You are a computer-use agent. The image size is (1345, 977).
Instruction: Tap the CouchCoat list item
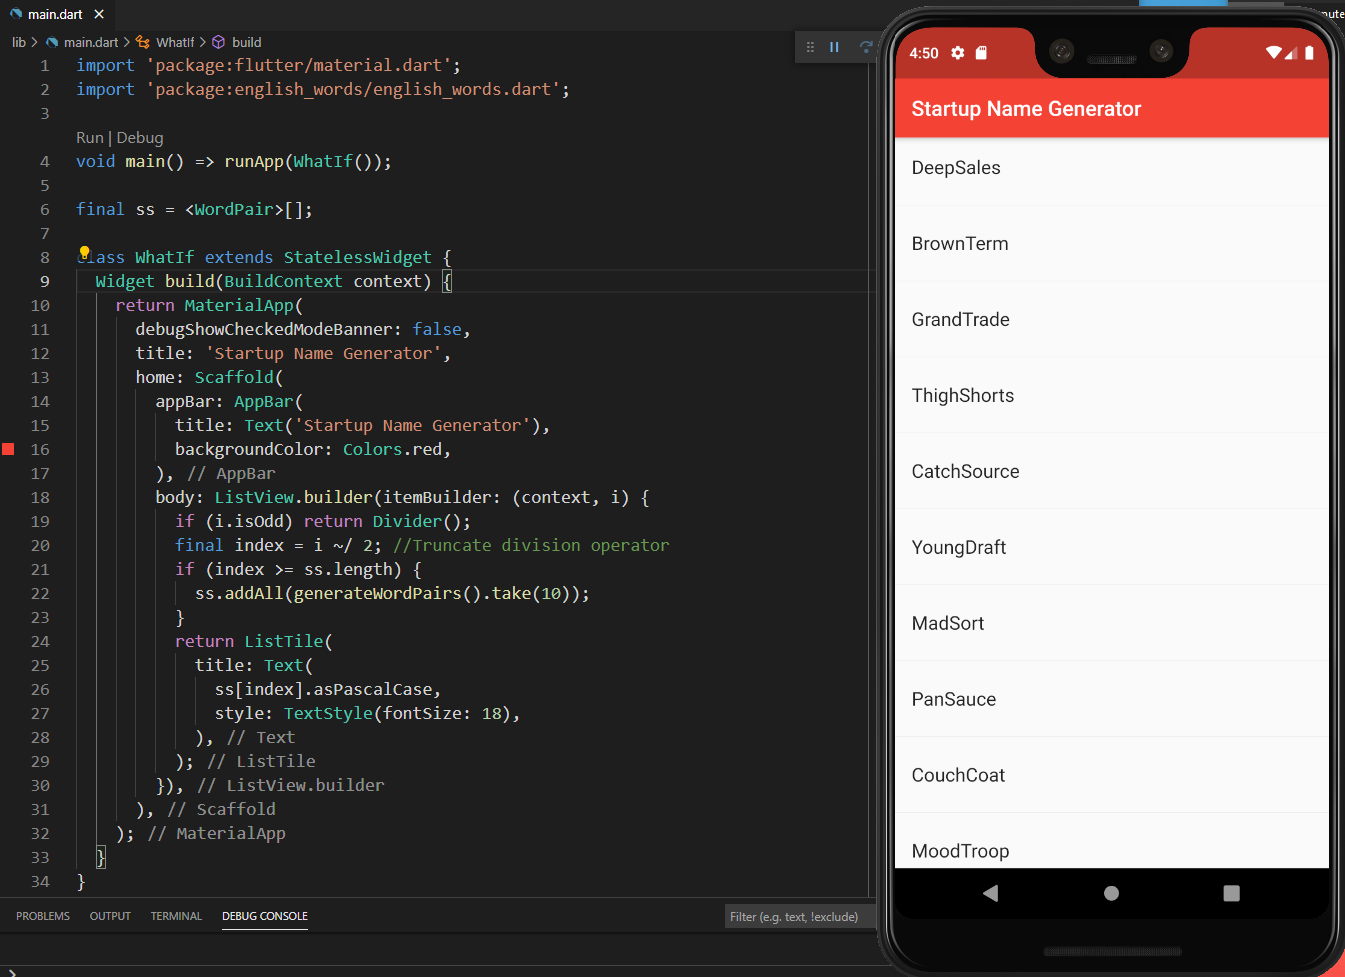[x=1111, y=776]
